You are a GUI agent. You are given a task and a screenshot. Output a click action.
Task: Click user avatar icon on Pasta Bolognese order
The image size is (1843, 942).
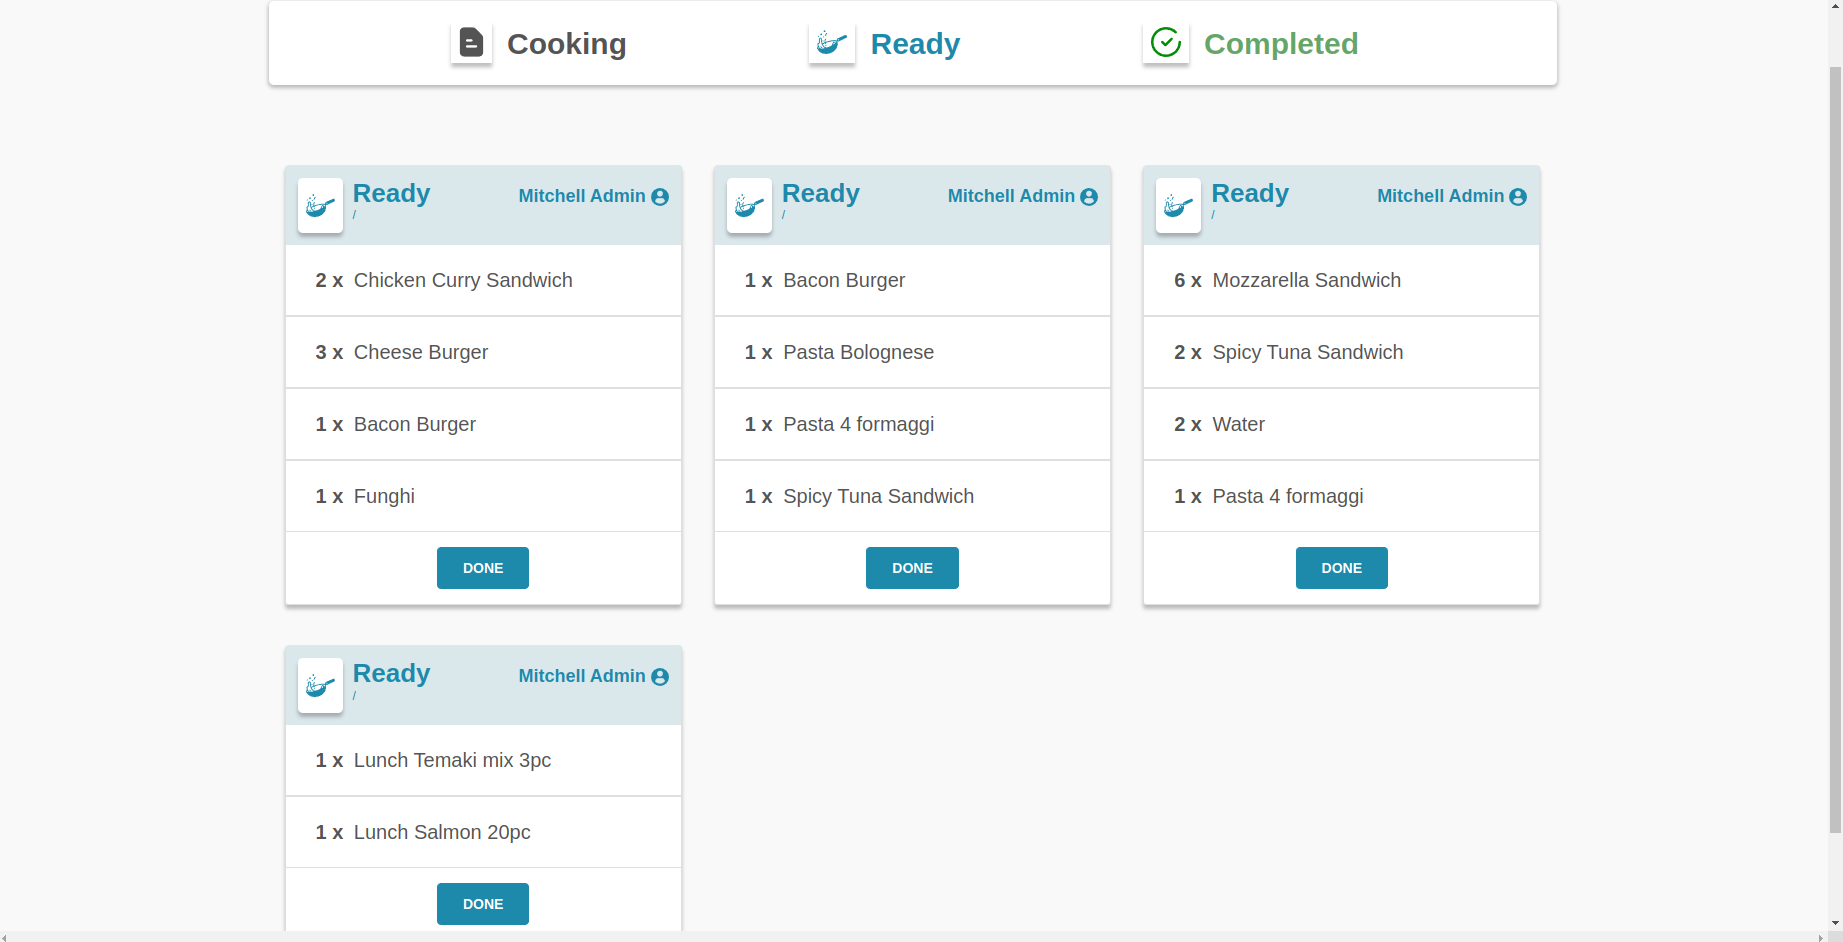(1089, 197)
